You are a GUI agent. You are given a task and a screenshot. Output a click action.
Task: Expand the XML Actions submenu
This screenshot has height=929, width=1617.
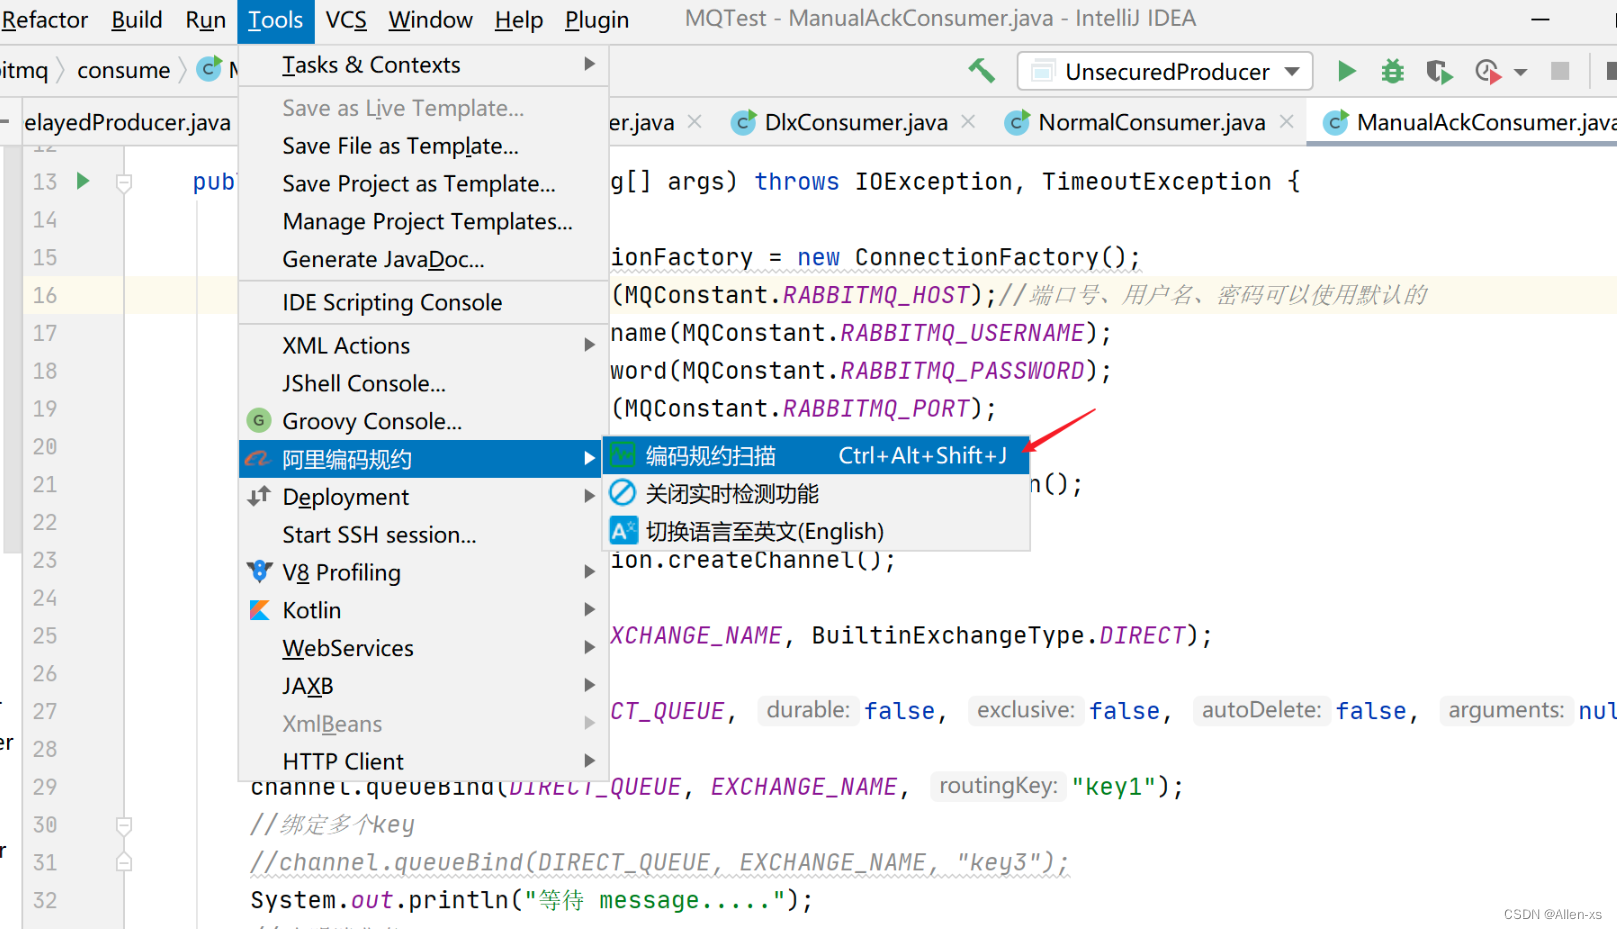point(423,346)
